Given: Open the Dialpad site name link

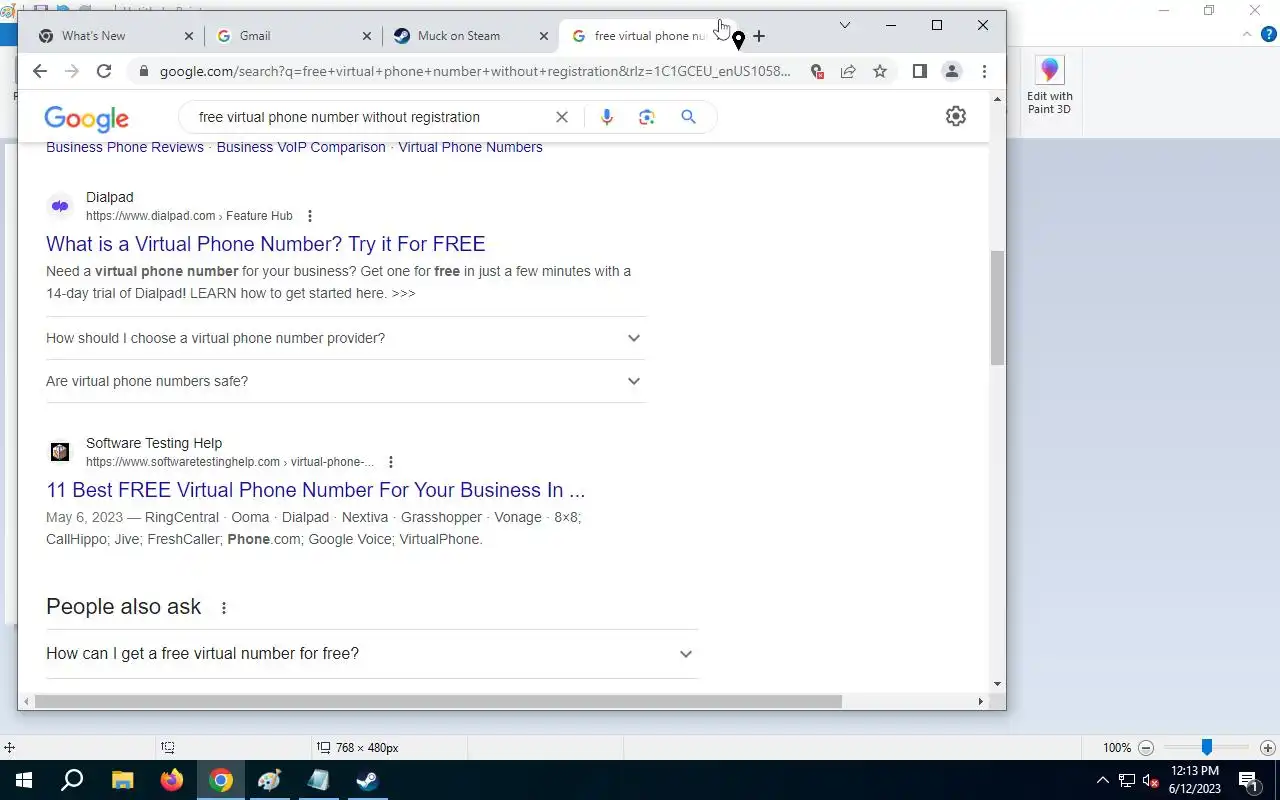Looking at the screenshot, I should (110, 197).
